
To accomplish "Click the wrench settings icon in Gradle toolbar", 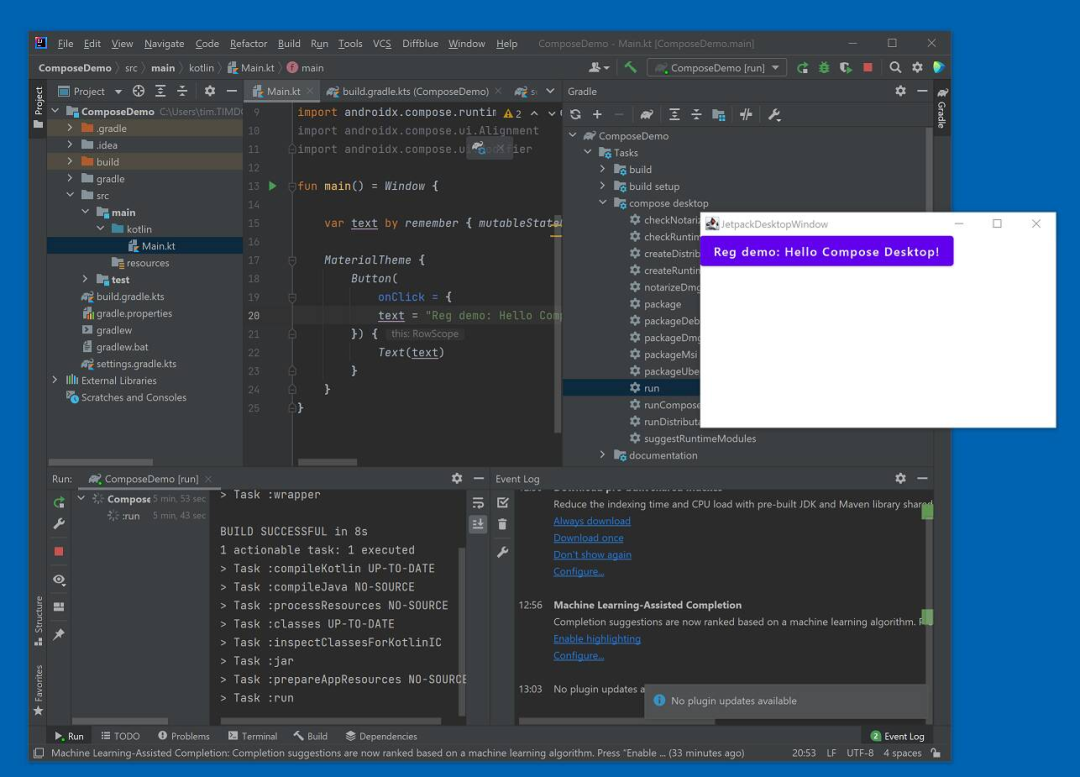I will [x=775, y=114].
